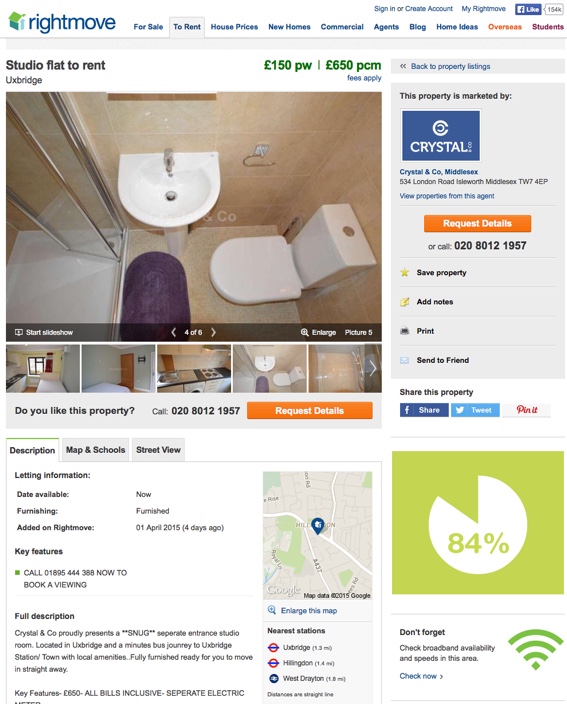Start slideshow using the slideshow icon
Viewport: 567px width, 704px height.
click(19, 332)
